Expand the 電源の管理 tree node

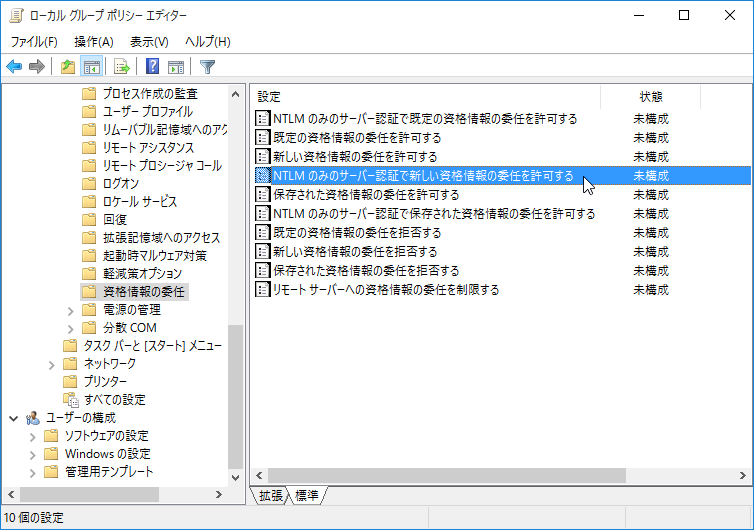point(71,311)
